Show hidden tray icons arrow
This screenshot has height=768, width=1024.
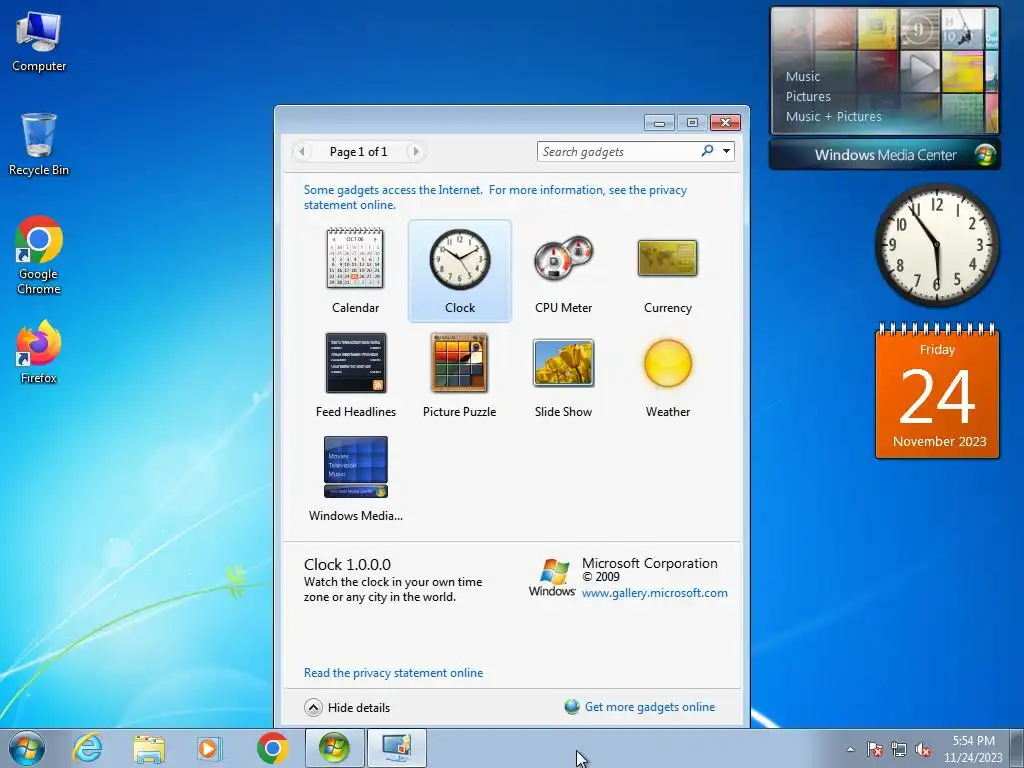[x=850, y=749]
